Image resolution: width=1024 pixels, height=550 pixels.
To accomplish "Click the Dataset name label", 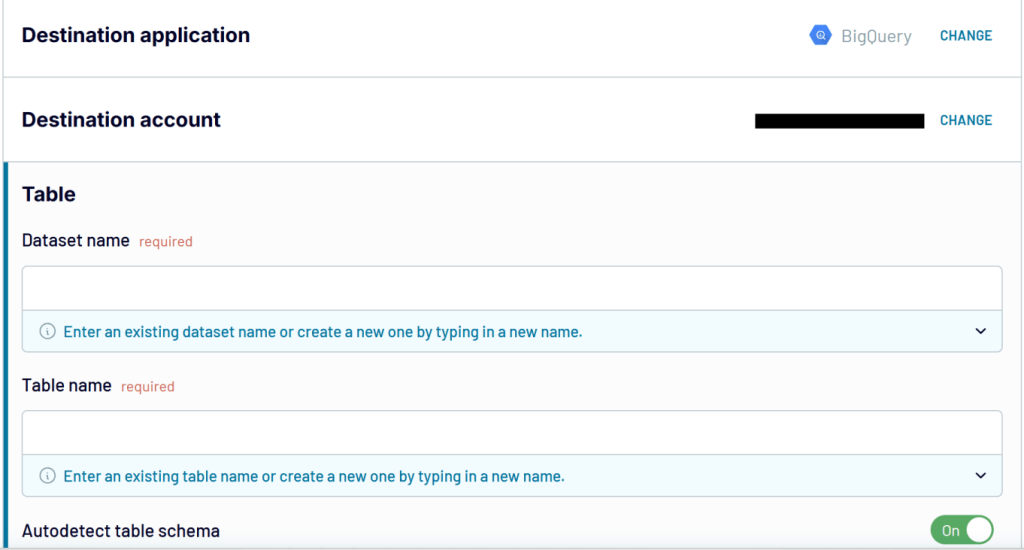I will pos(76,241).
